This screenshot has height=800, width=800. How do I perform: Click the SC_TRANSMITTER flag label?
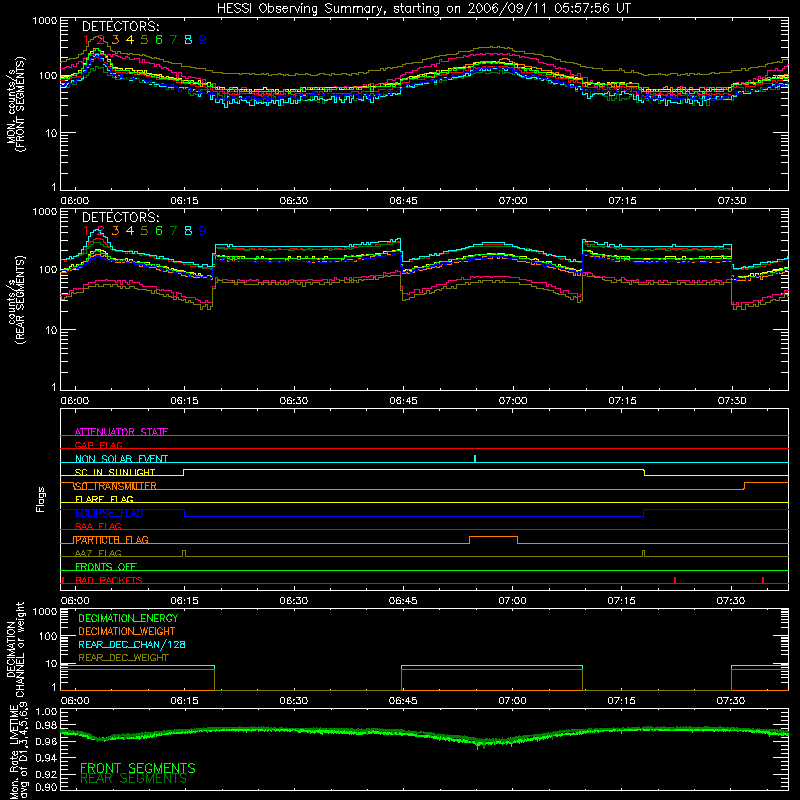pyautogui.click(x=115, y=486)
